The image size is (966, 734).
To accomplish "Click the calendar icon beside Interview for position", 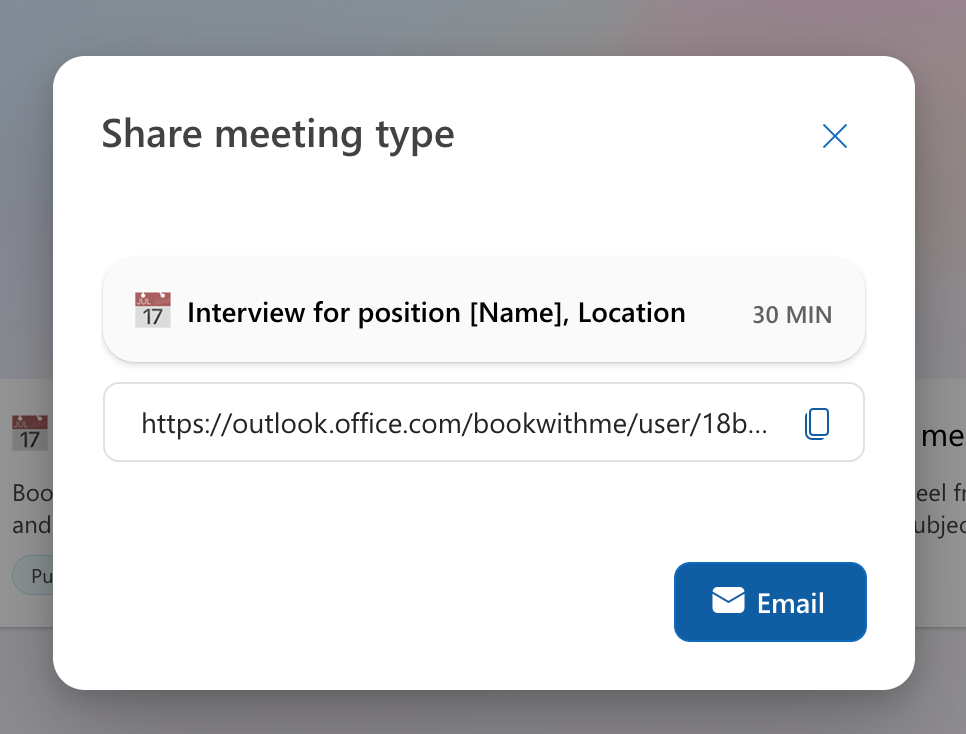I will coord(153,310).
